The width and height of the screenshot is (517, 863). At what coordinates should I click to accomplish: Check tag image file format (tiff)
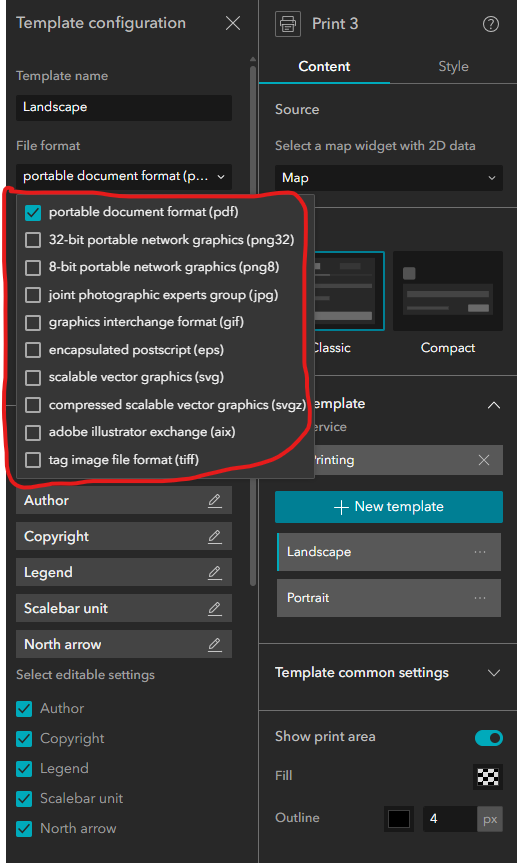coord(33,460)
